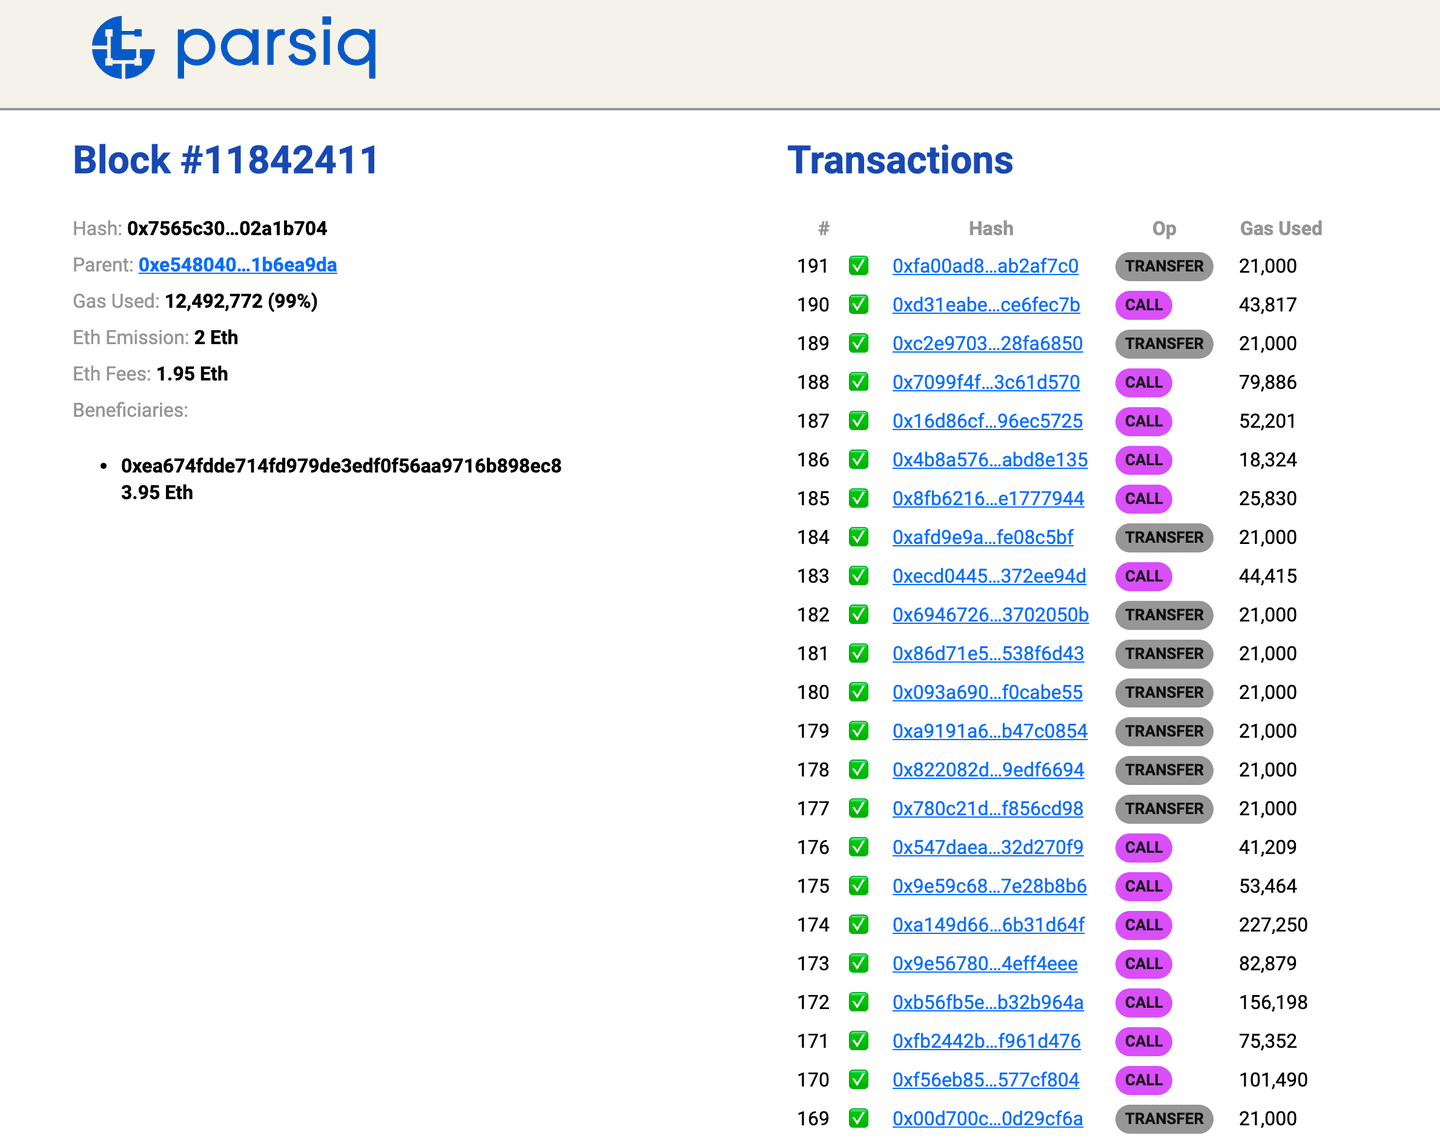This screenshot has width=1440, height=1140.
Task: Open transaction 0xa9191a6…b47c0854
Action: click(990, 731)
